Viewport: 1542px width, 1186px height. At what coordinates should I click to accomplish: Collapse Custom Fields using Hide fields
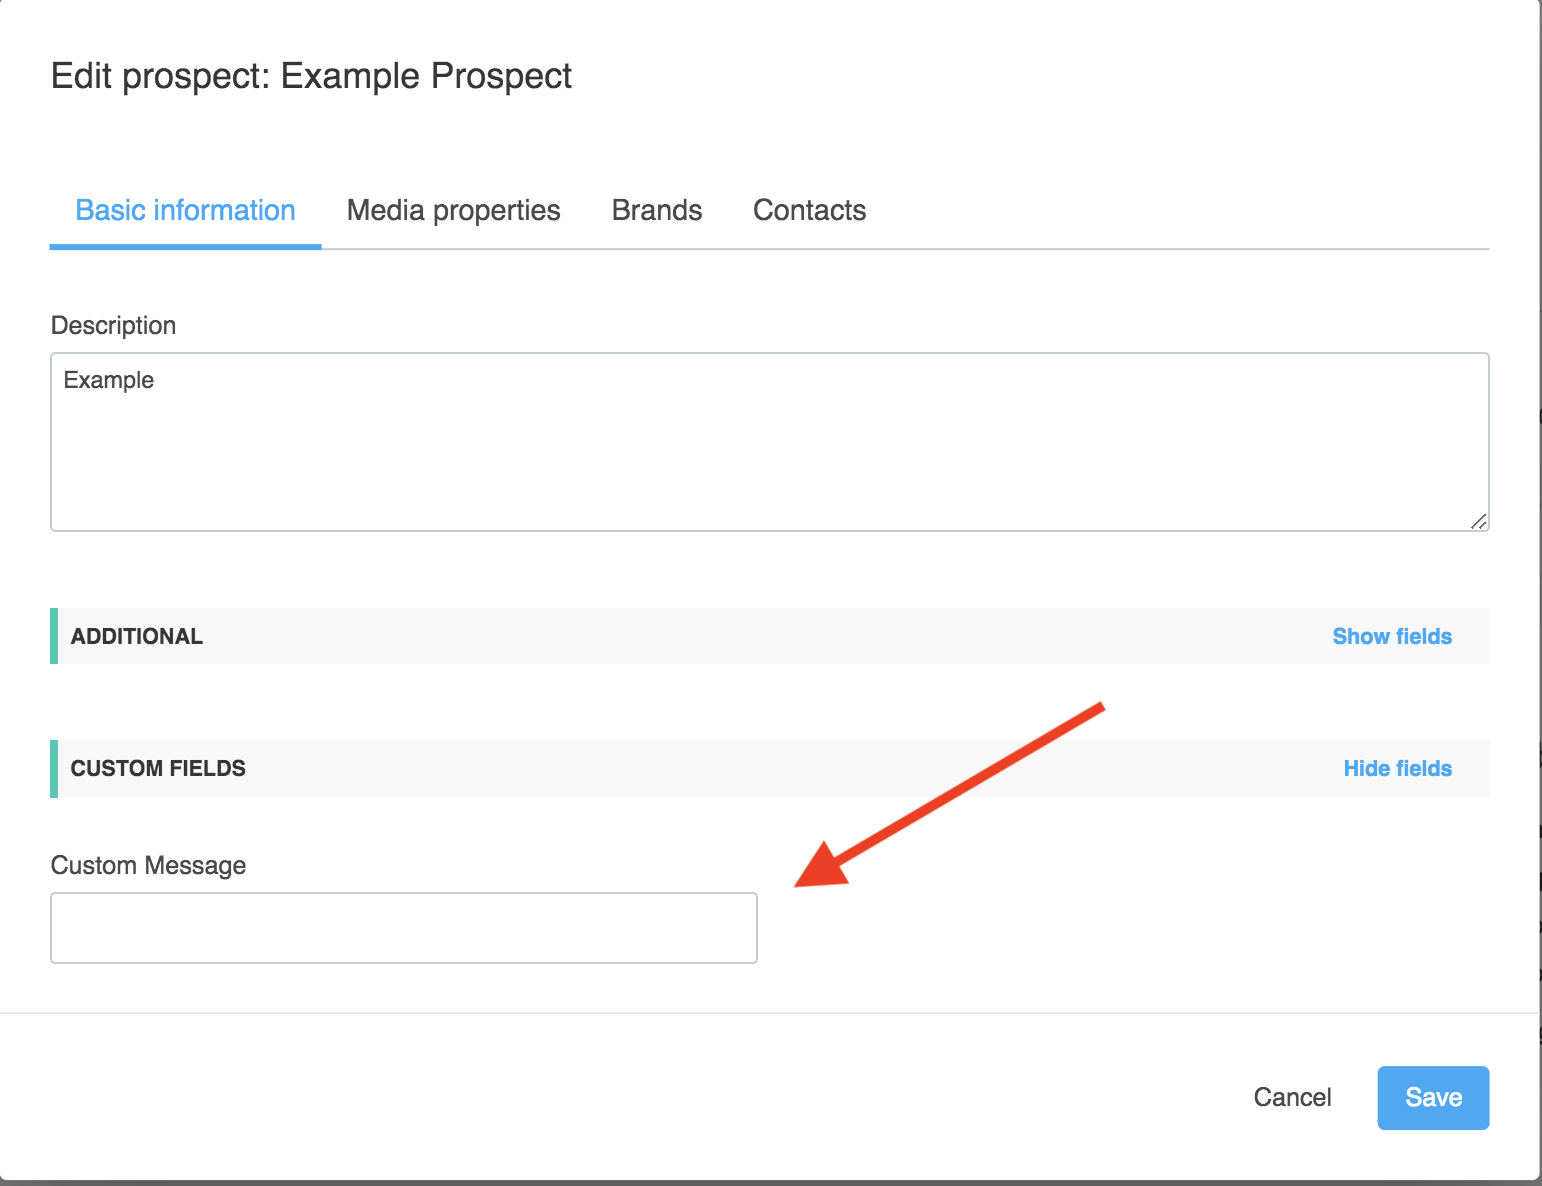coord(1397,769)
